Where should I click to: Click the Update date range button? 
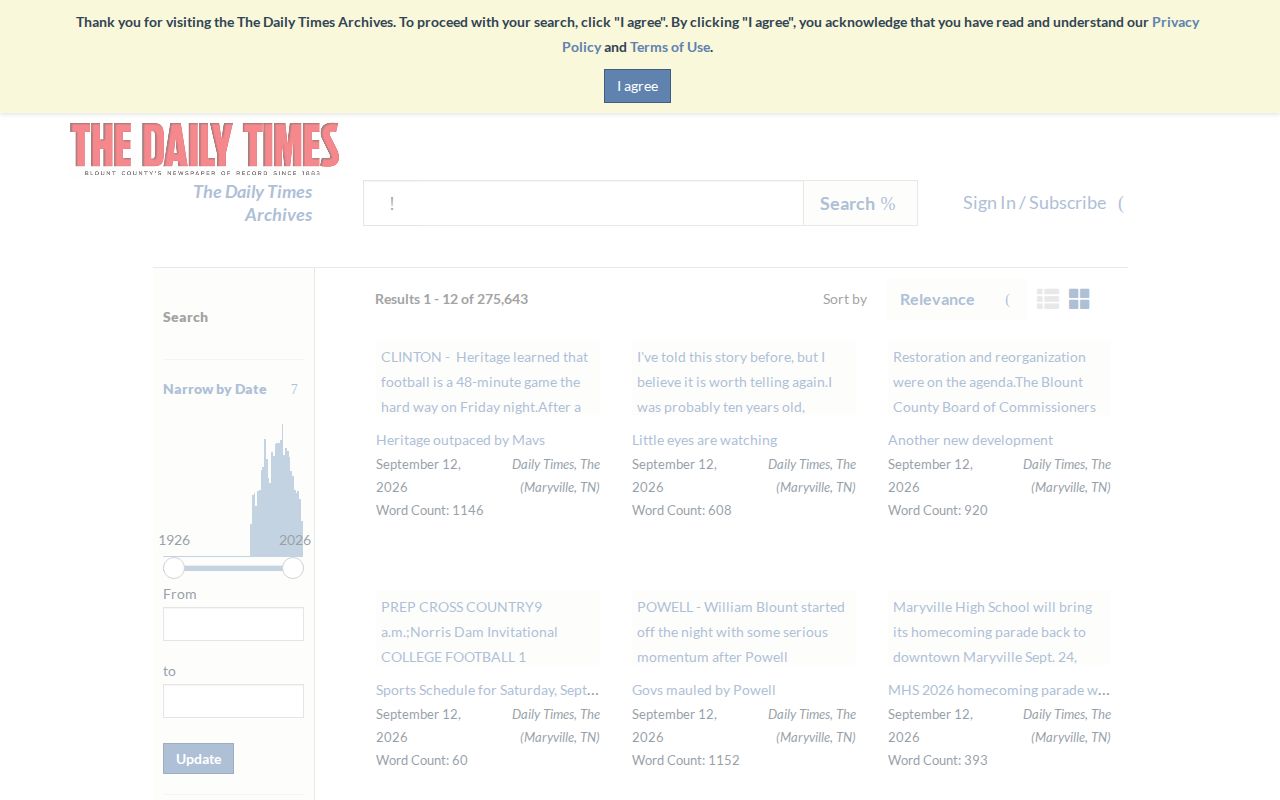click(198, 758)
